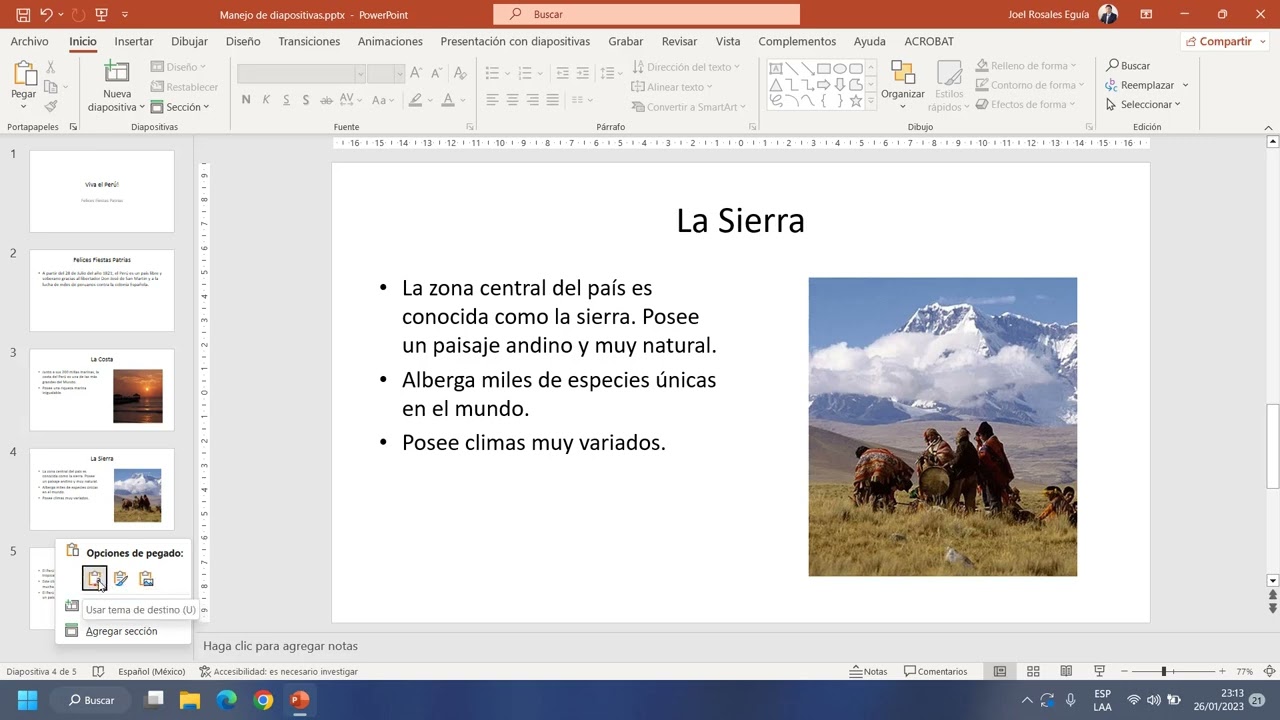
Task: Switch to reading view
Action: coord(1066,671)
